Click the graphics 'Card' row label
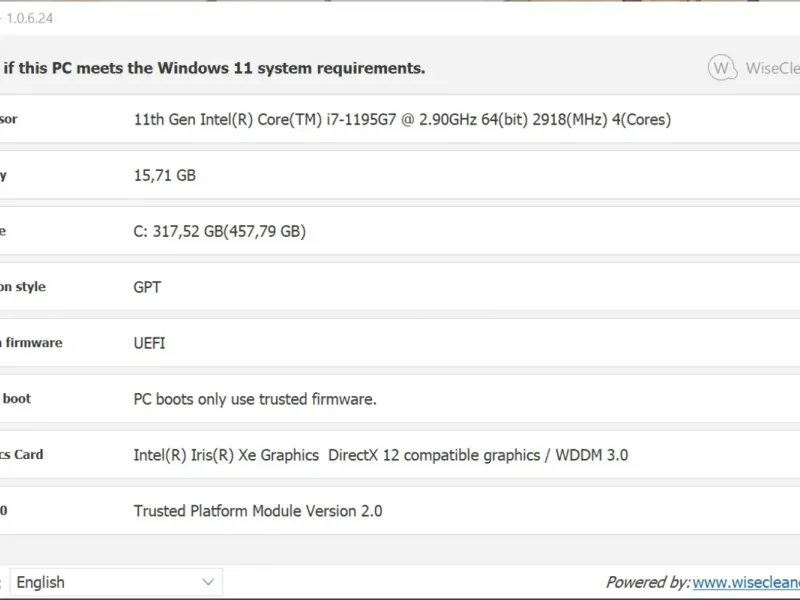 pos(27,455)
